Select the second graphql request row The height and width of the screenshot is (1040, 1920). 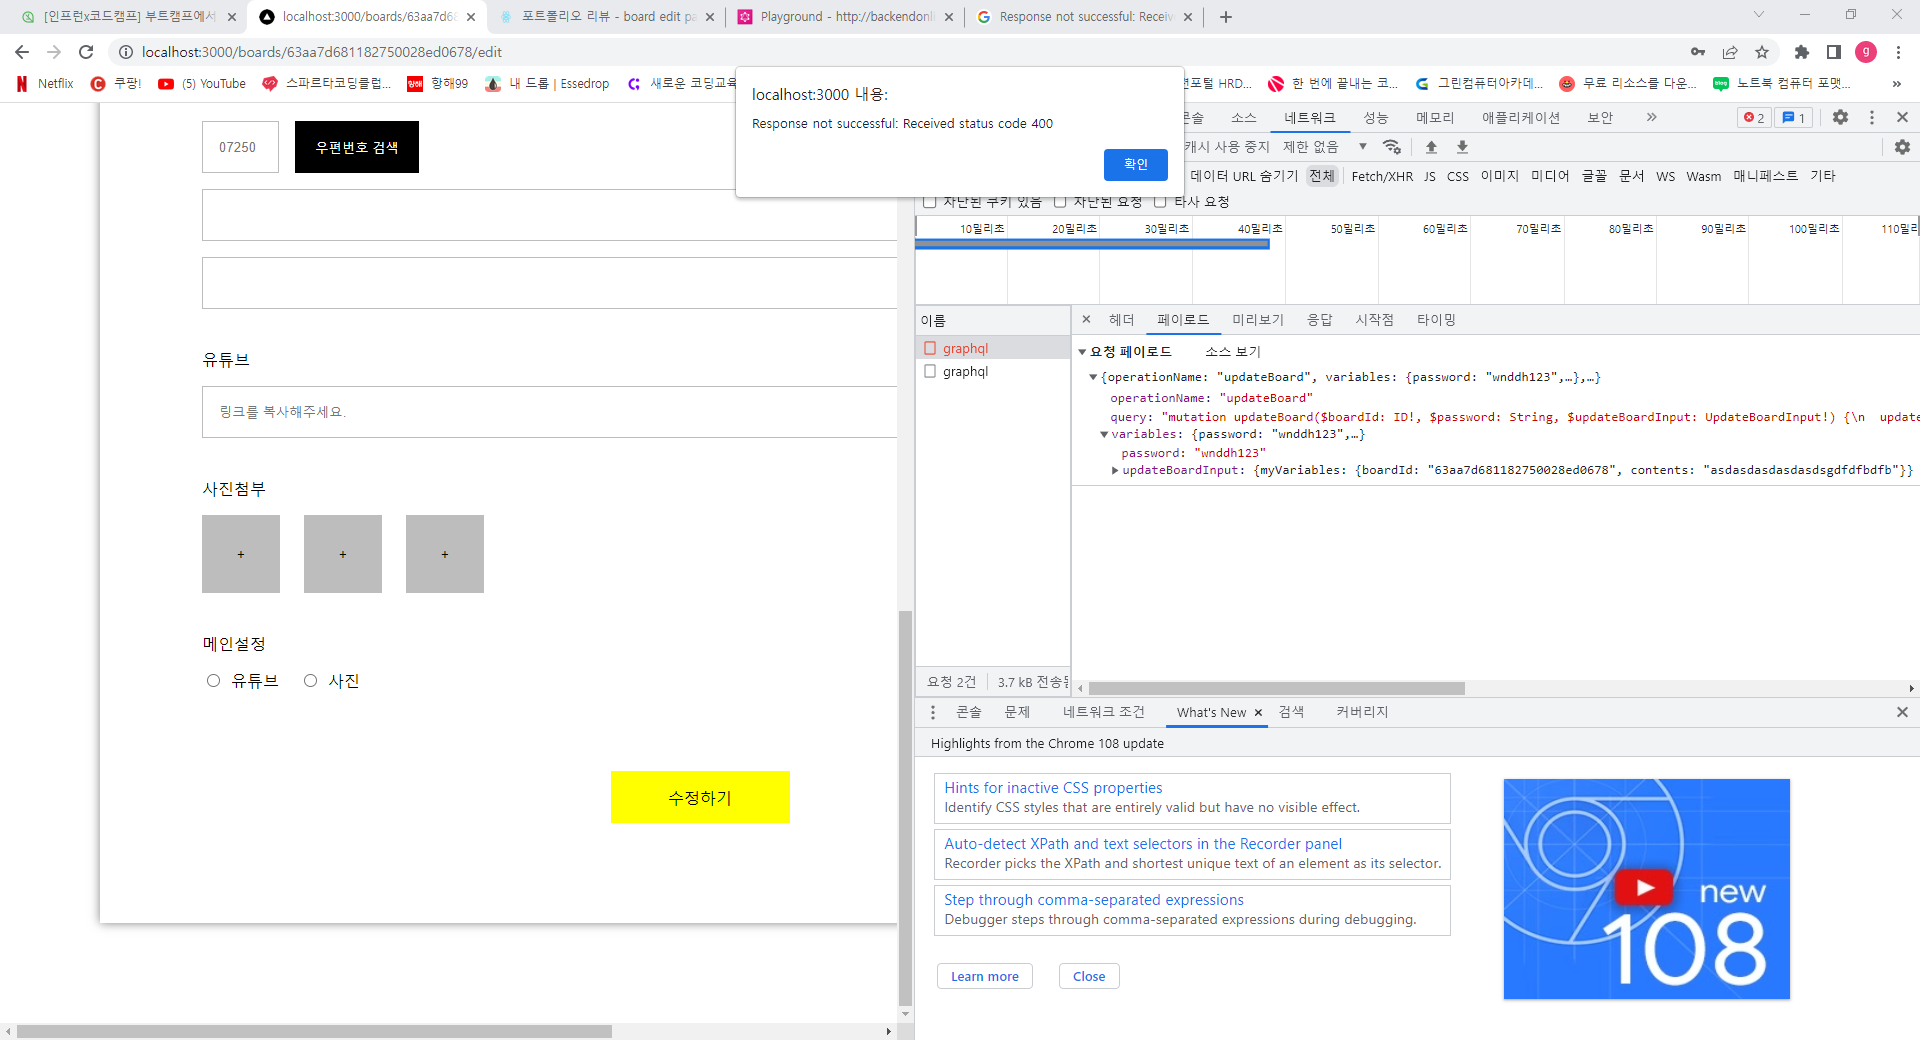click(x=993, y=371)
